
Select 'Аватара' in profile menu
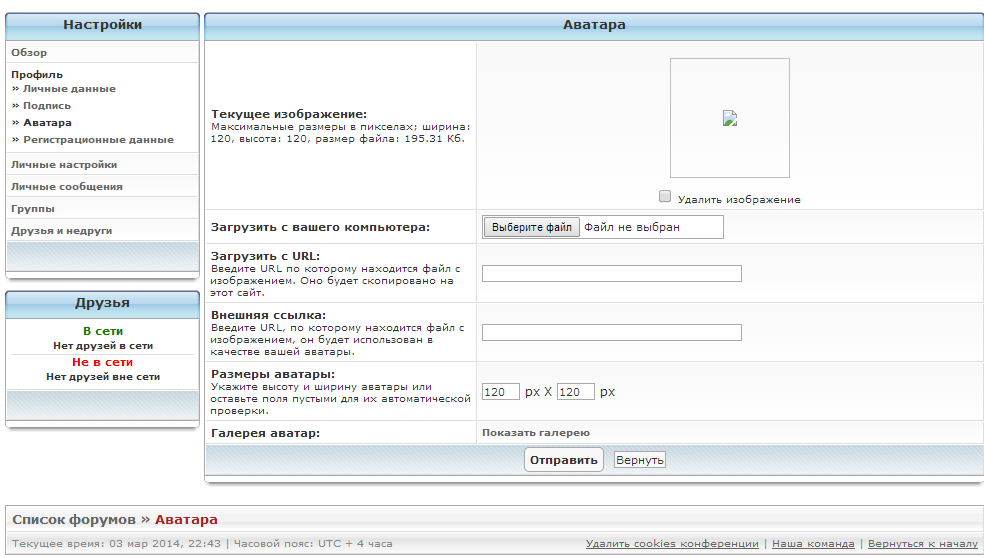[48, 122]
